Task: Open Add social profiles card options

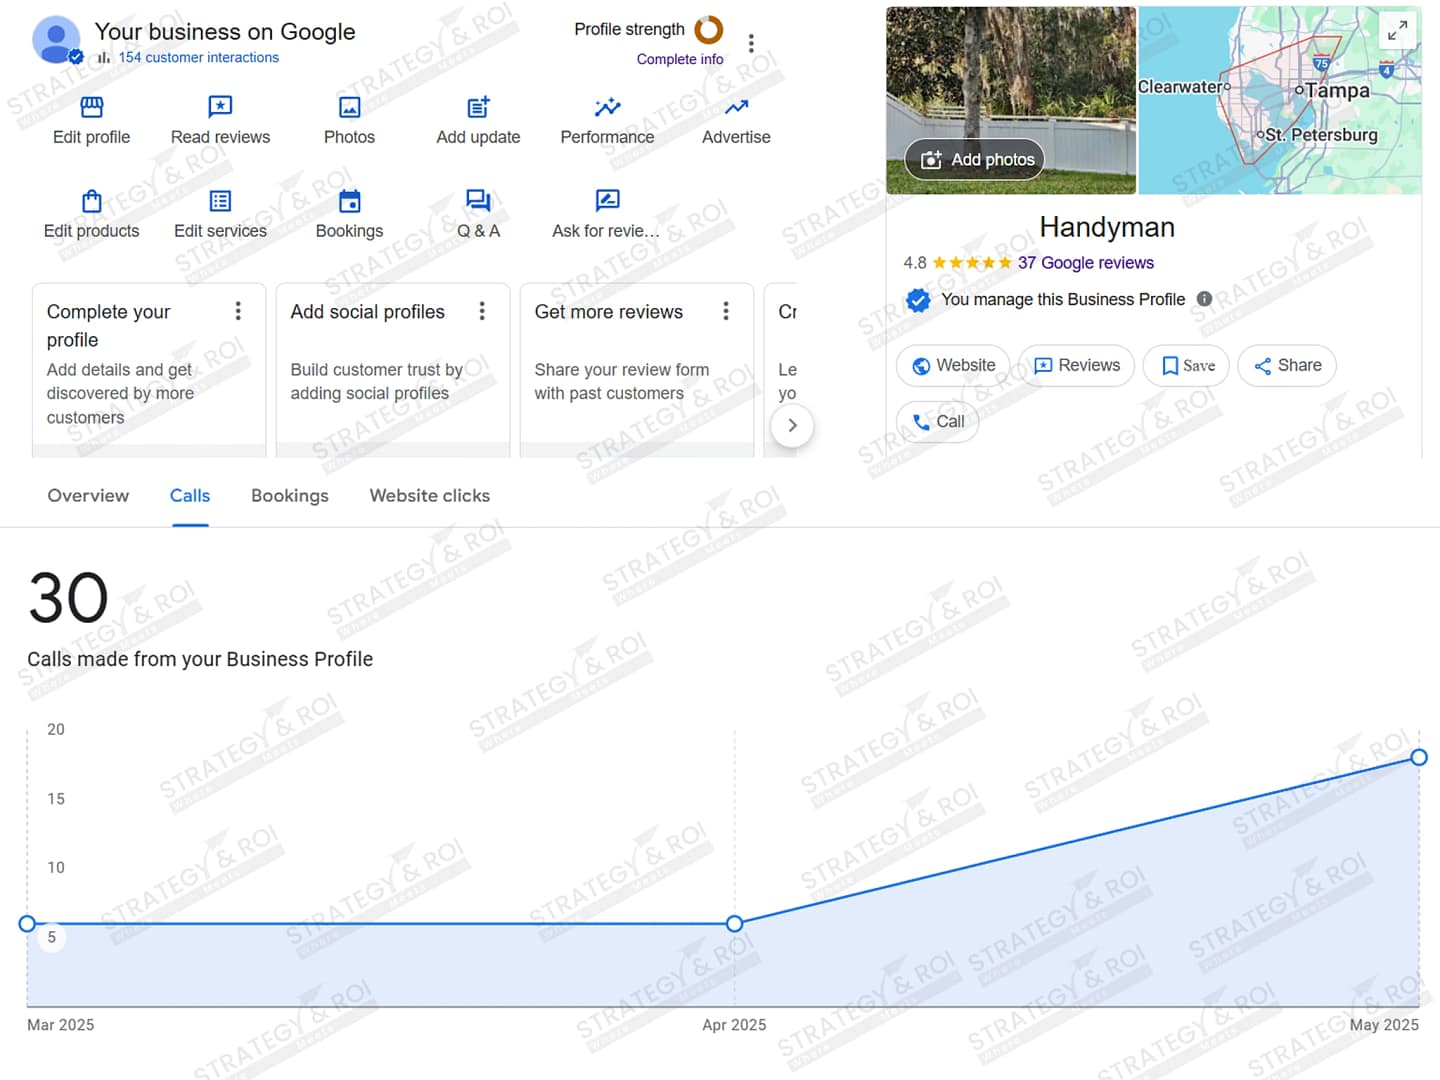Action: pos(482,311)
